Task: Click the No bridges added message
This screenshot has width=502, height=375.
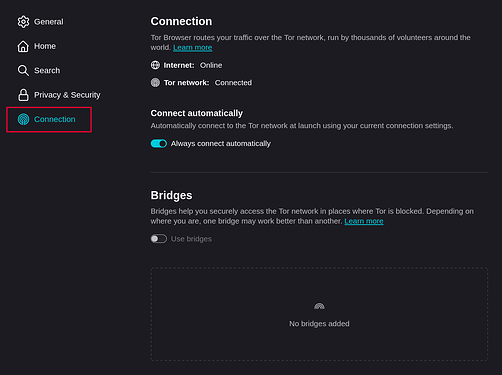Action: (319, 324)
